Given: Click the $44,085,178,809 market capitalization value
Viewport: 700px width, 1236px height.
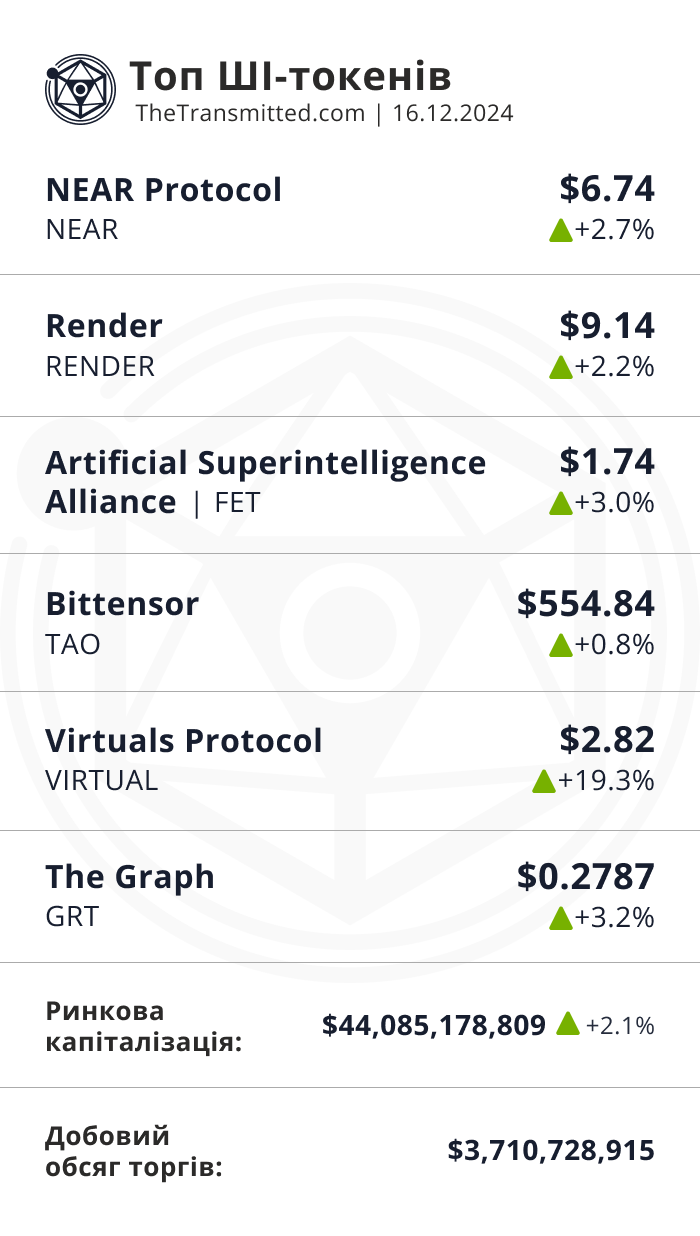Looking at the screenshot, I should [x=434, y=1025].
